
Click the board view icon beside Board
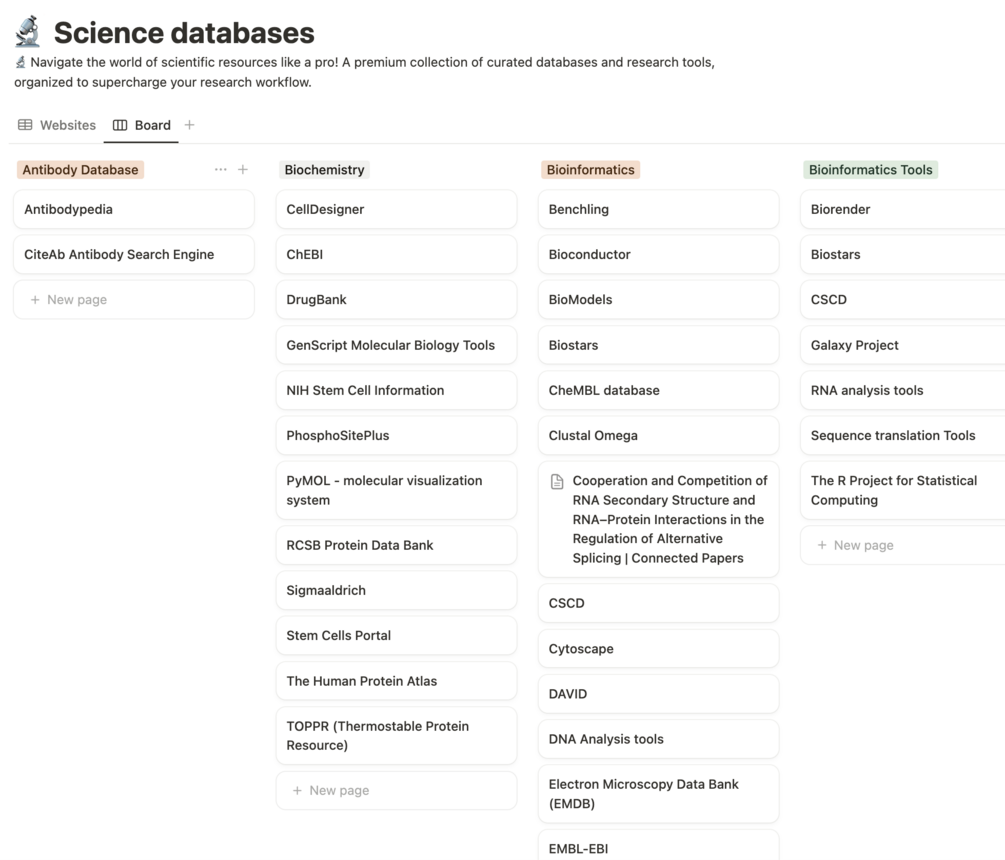pos(121,124)
